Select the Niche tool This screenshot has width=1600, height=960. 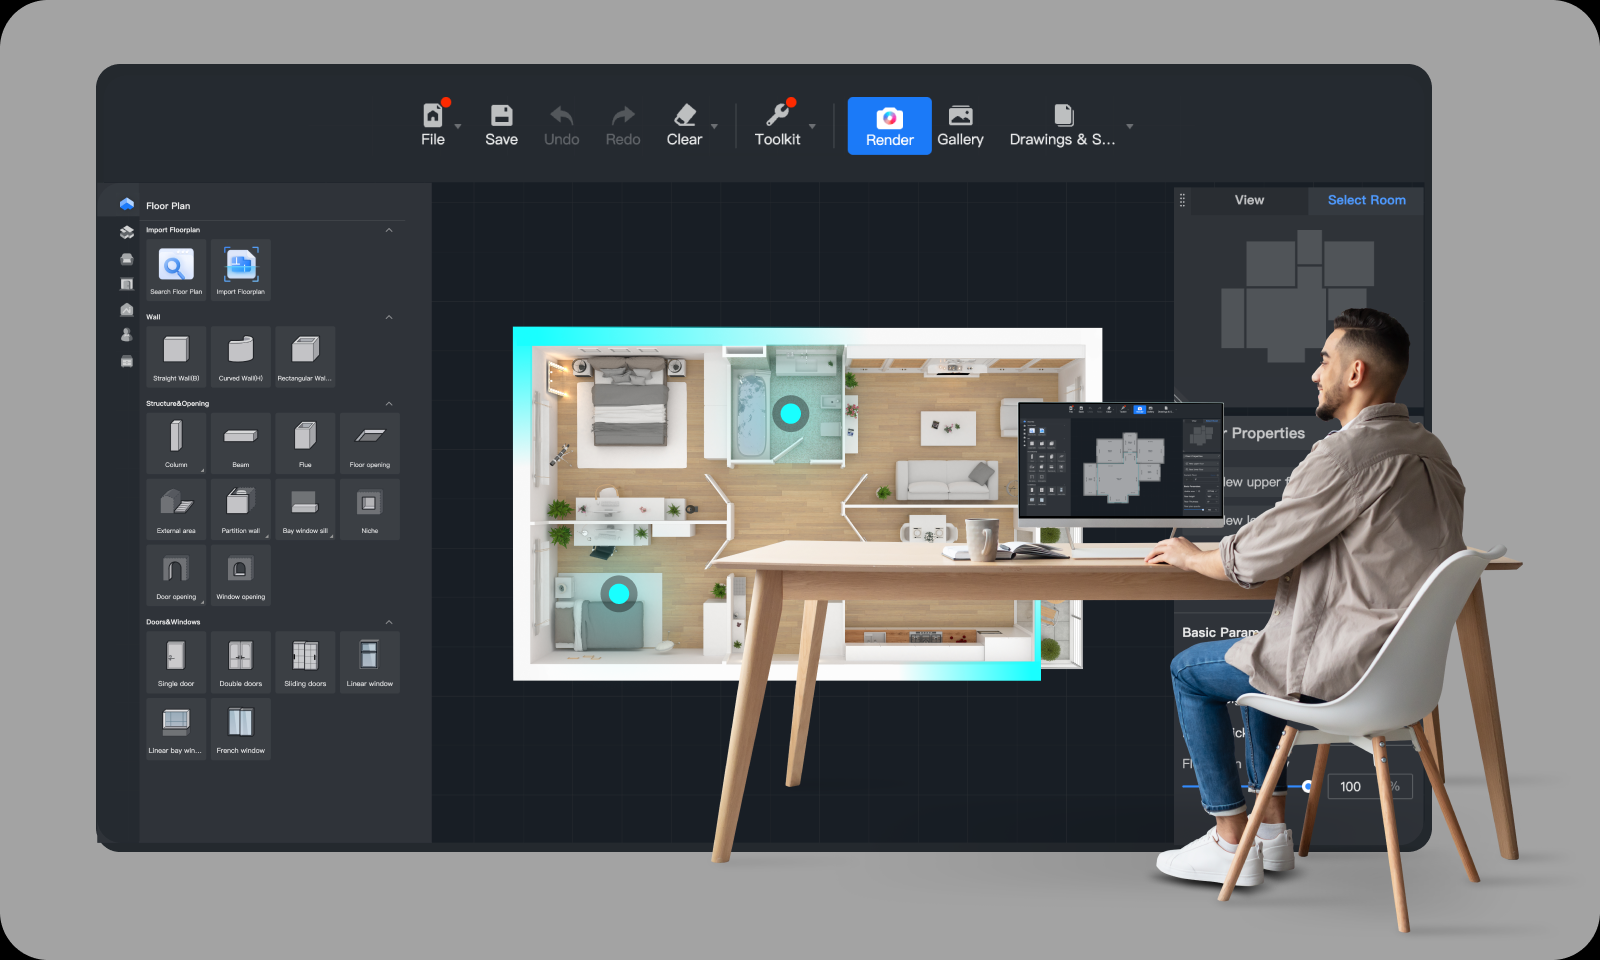(369, 509)
